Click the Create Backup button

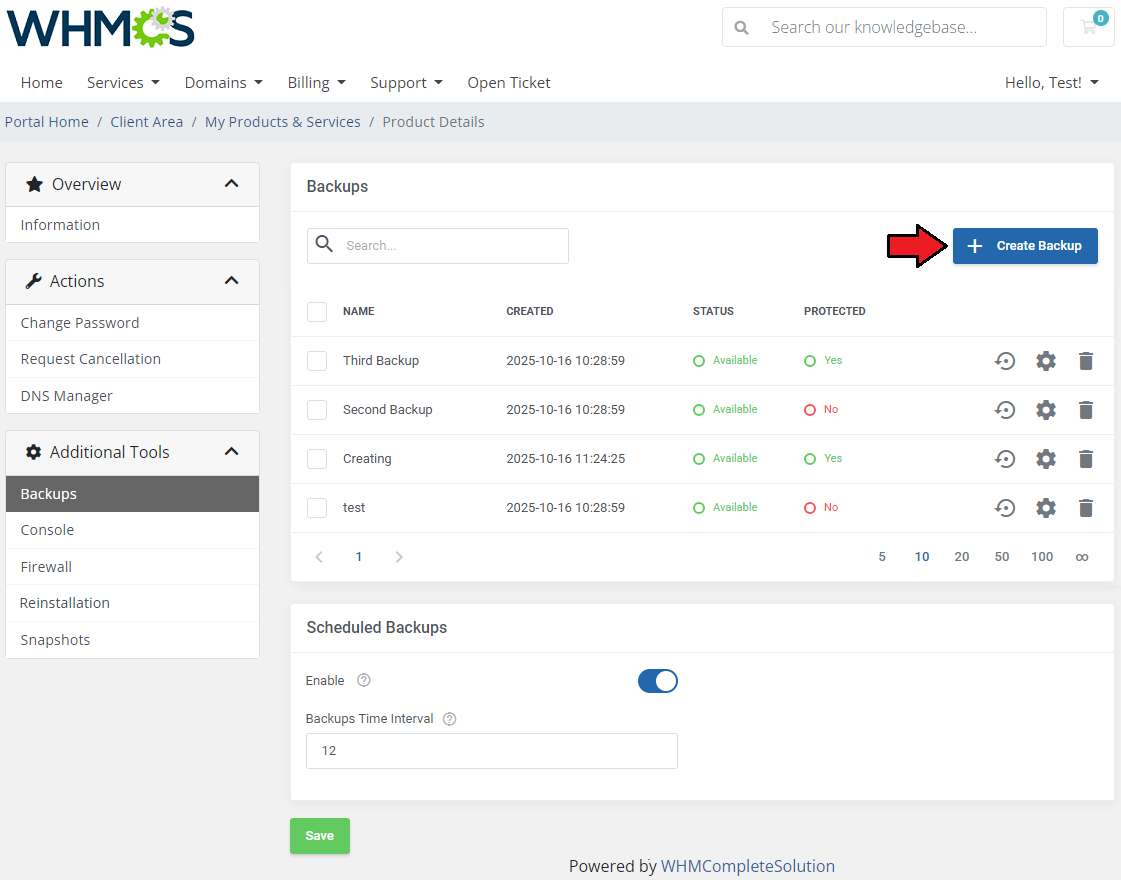[x=1024, y=246]
